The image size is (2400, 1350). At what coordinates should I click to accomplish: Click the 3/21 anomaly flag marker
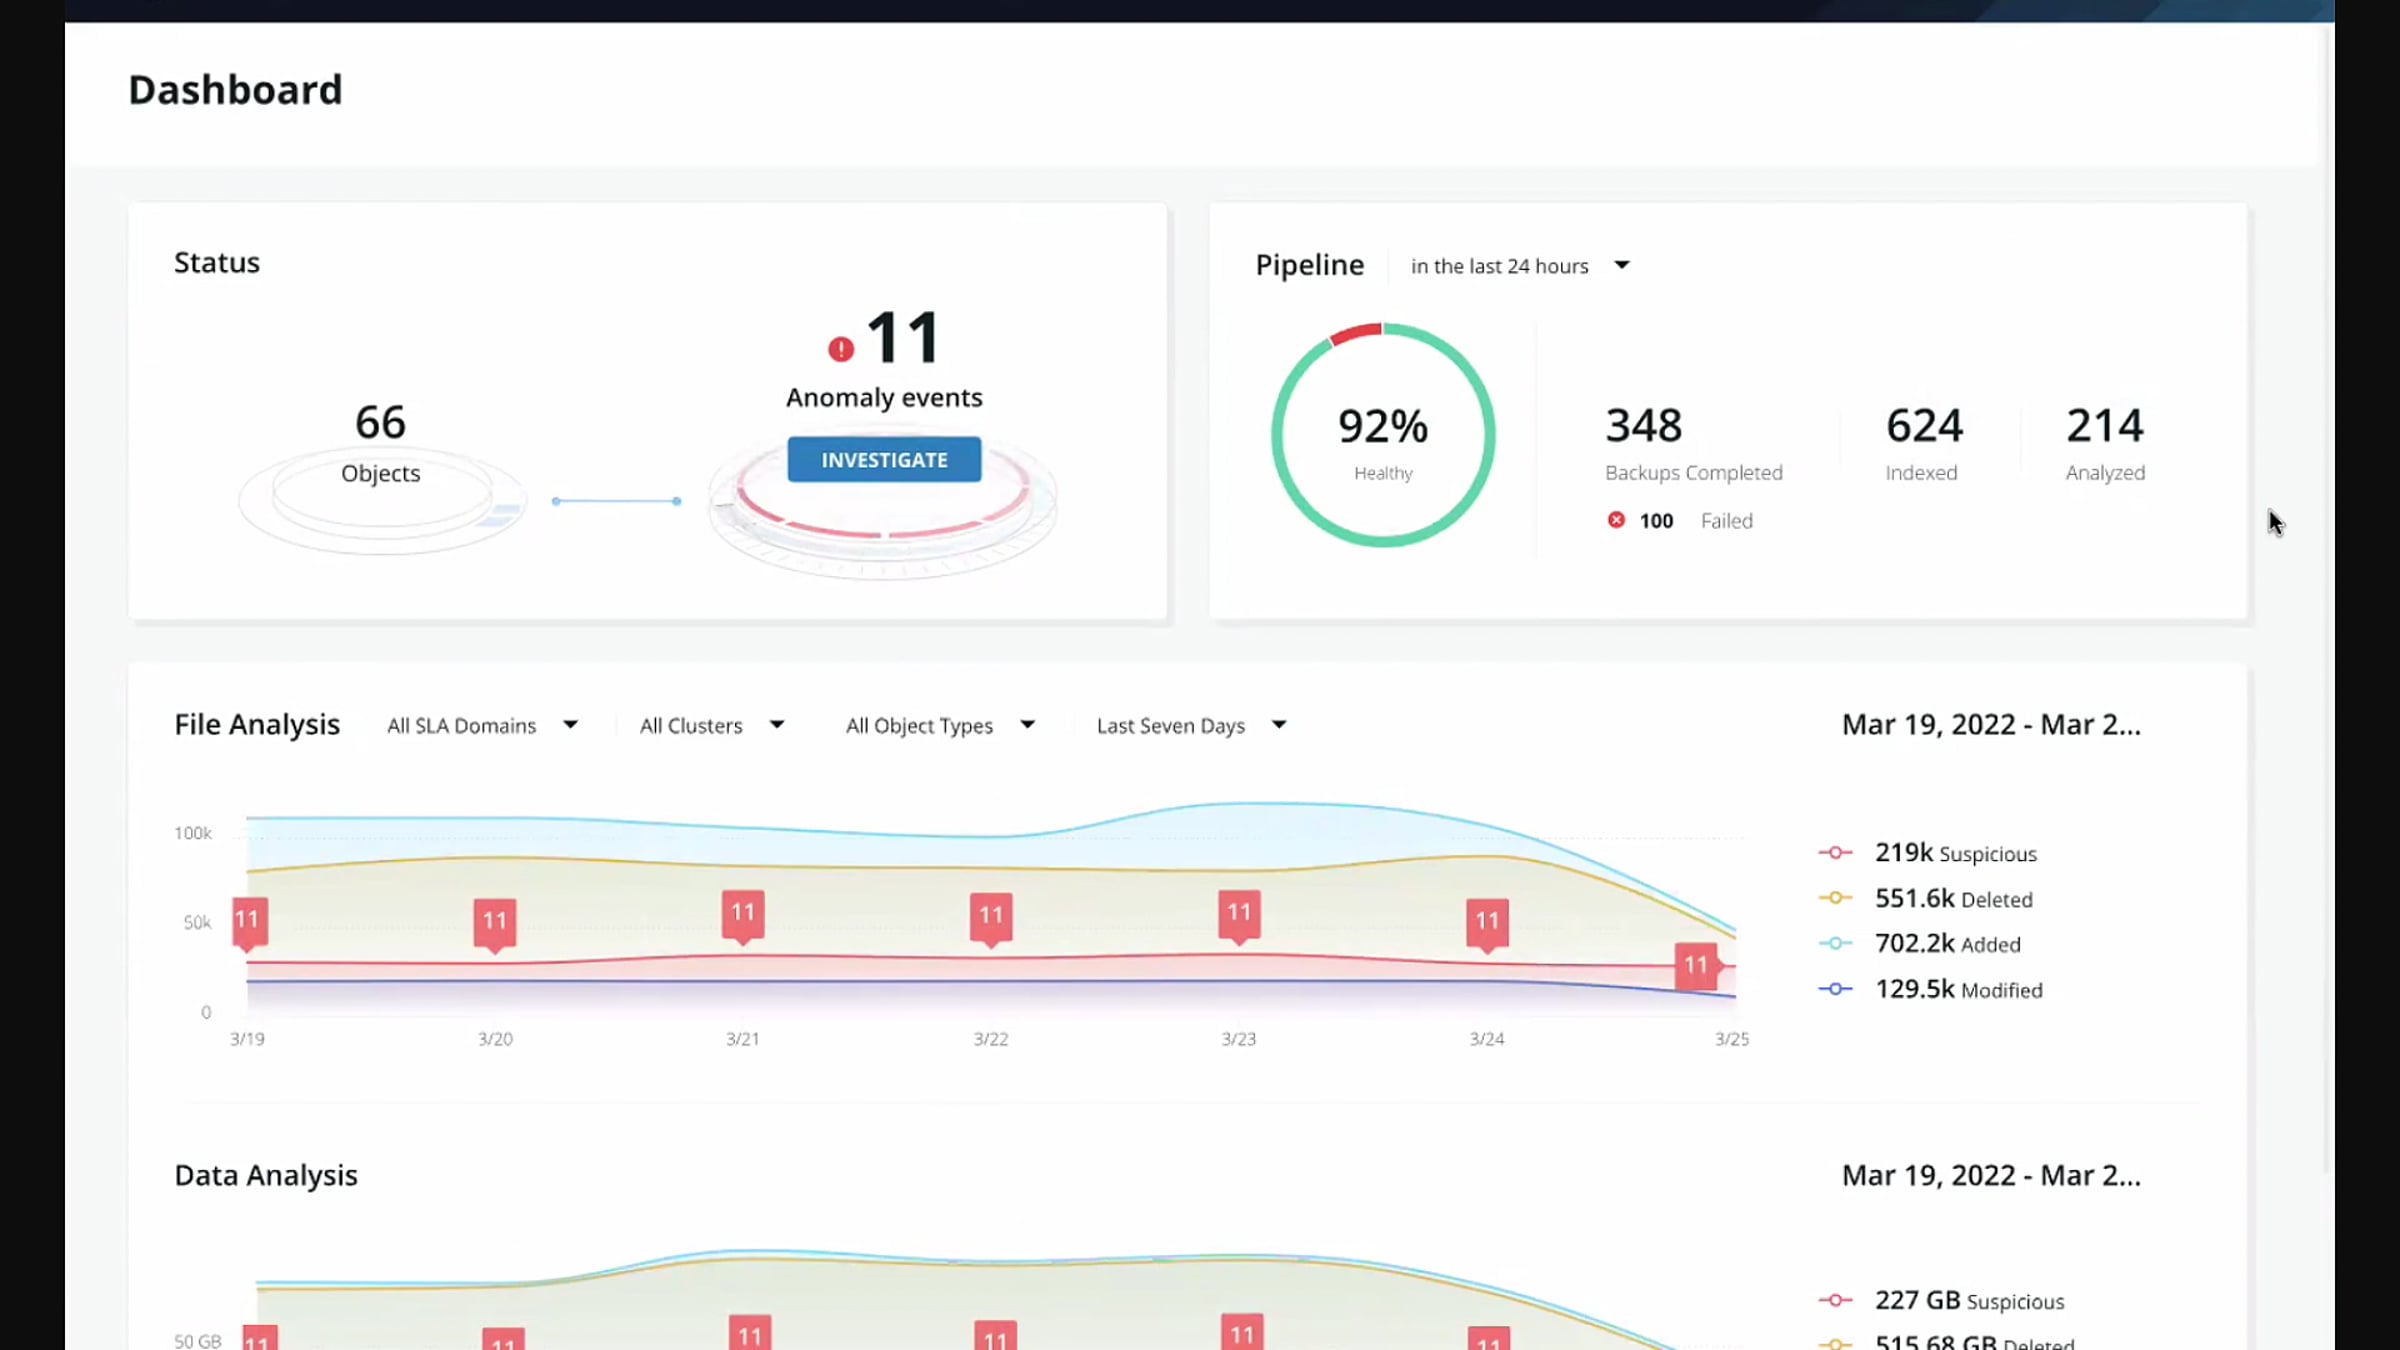743,914
